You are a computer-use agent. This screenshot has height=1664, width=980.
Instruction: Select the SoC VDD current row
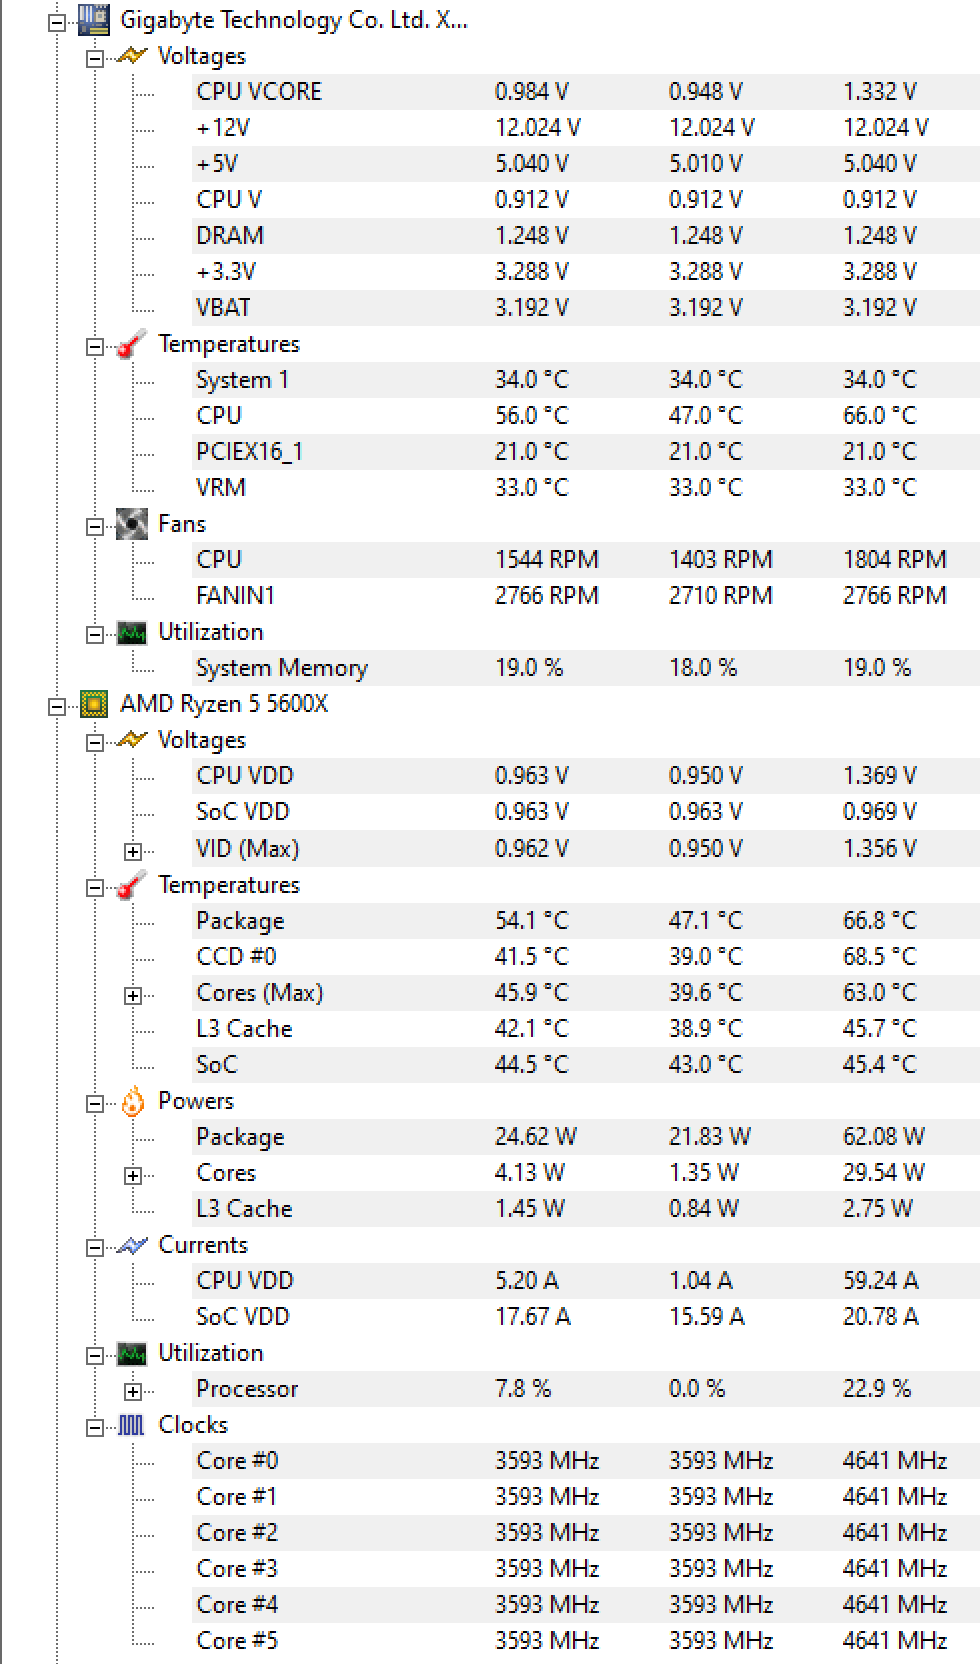(x=586, y=1317)
